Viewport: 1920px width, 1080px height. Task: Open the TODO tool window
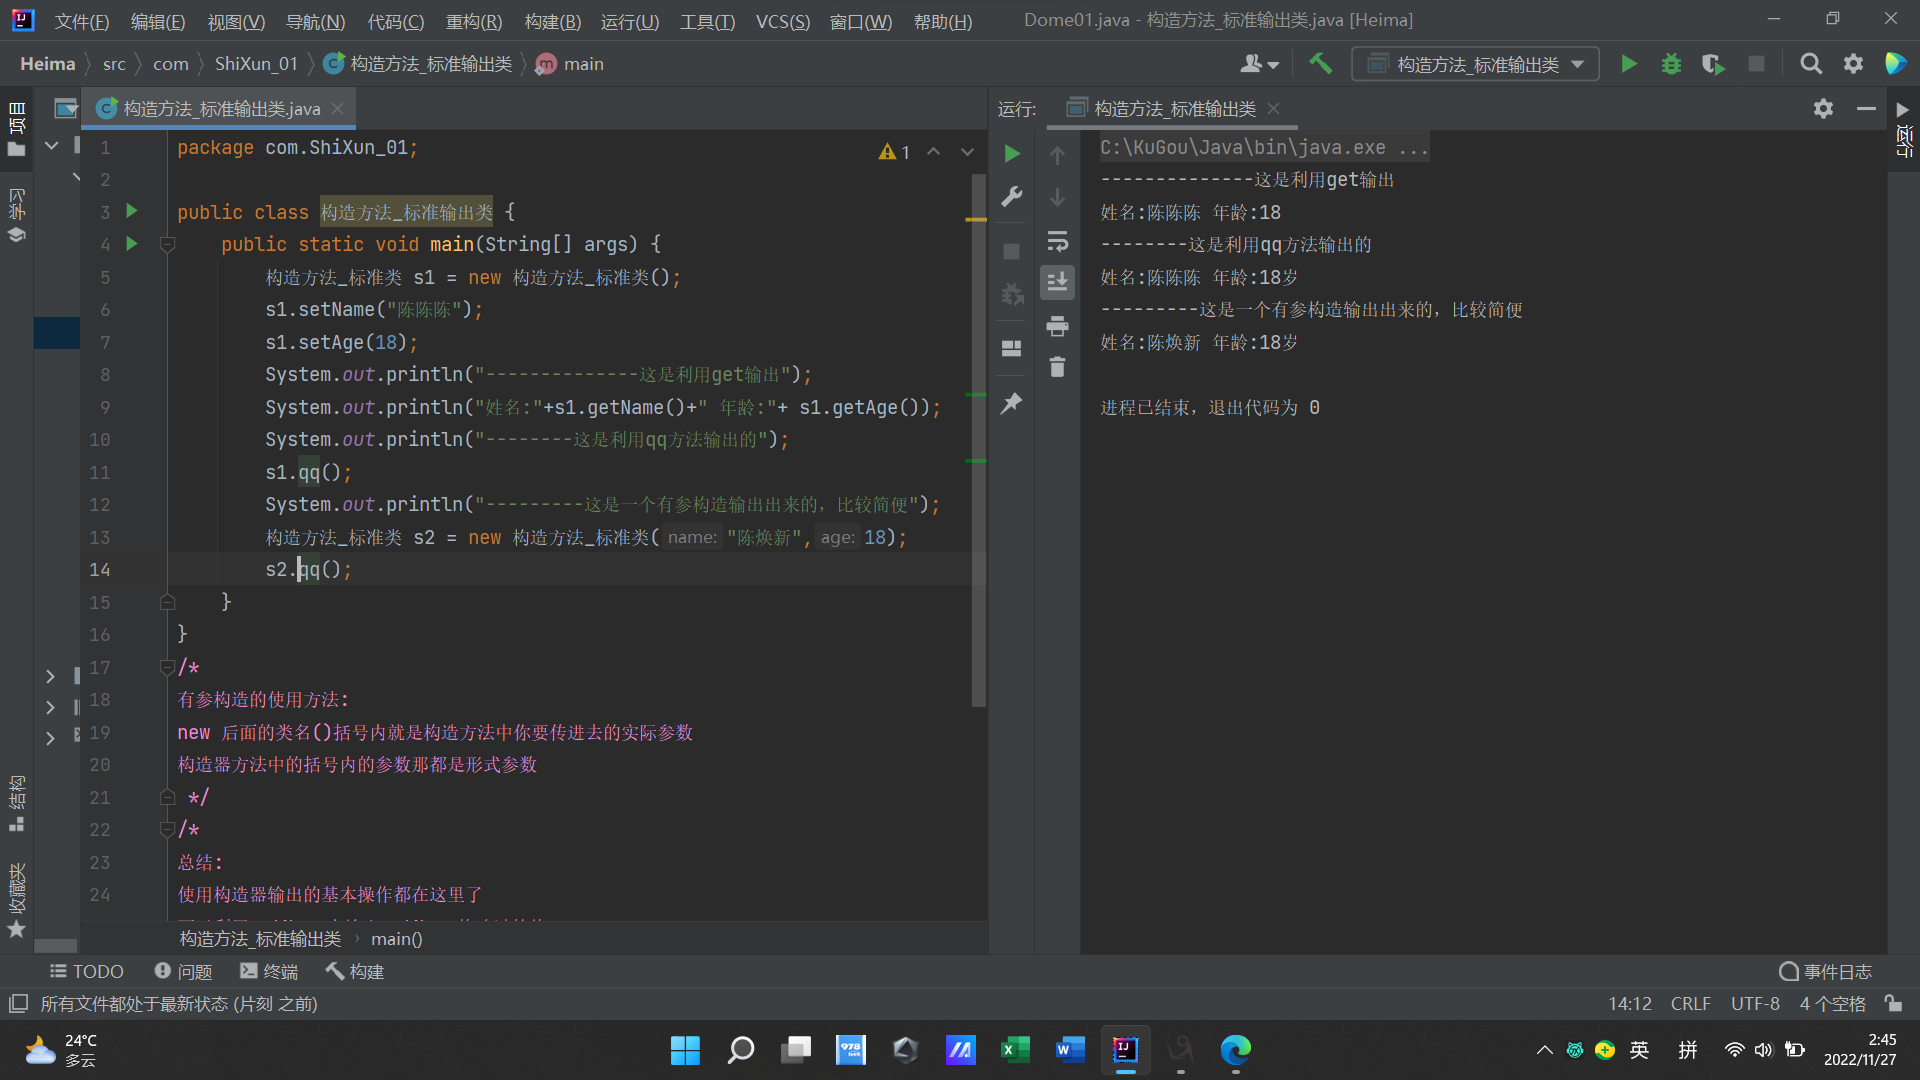[87, 971]
